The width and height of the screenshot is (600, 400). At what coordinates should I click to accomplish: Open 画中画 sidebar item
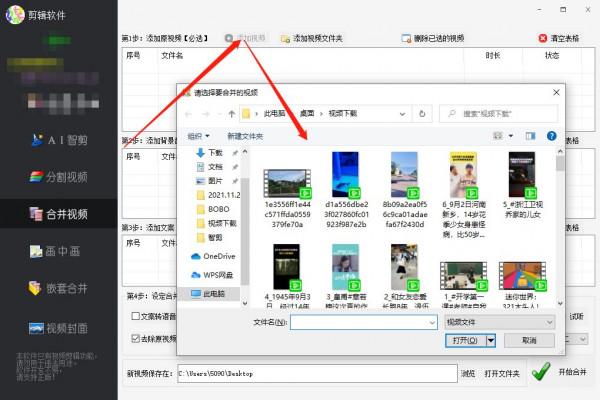coord(55,251)
